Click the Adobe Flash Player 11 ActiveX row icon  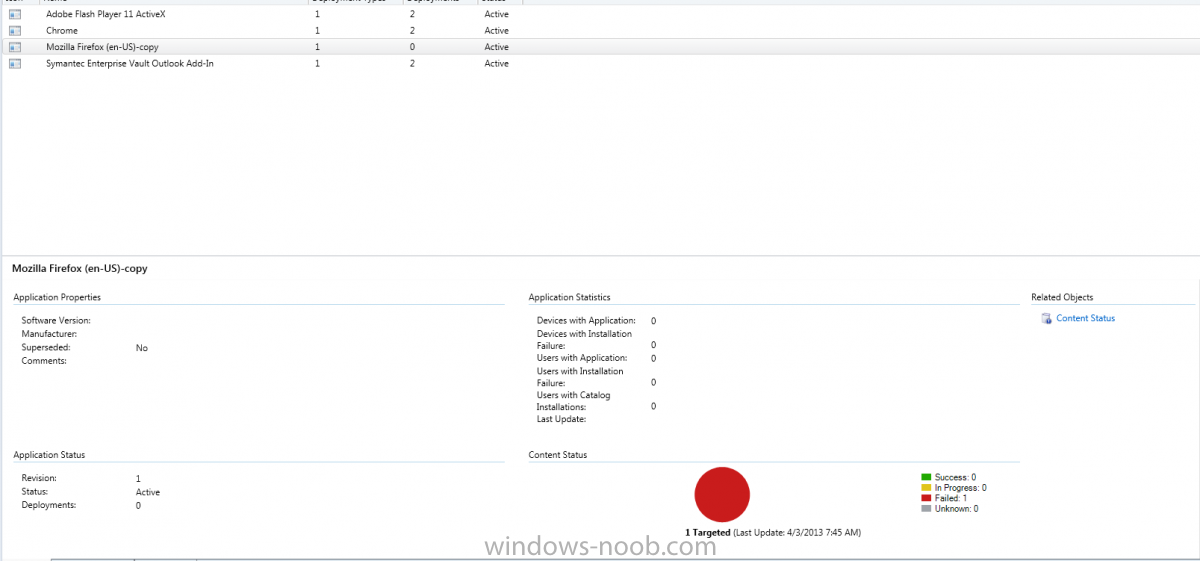tap(15, 15)
